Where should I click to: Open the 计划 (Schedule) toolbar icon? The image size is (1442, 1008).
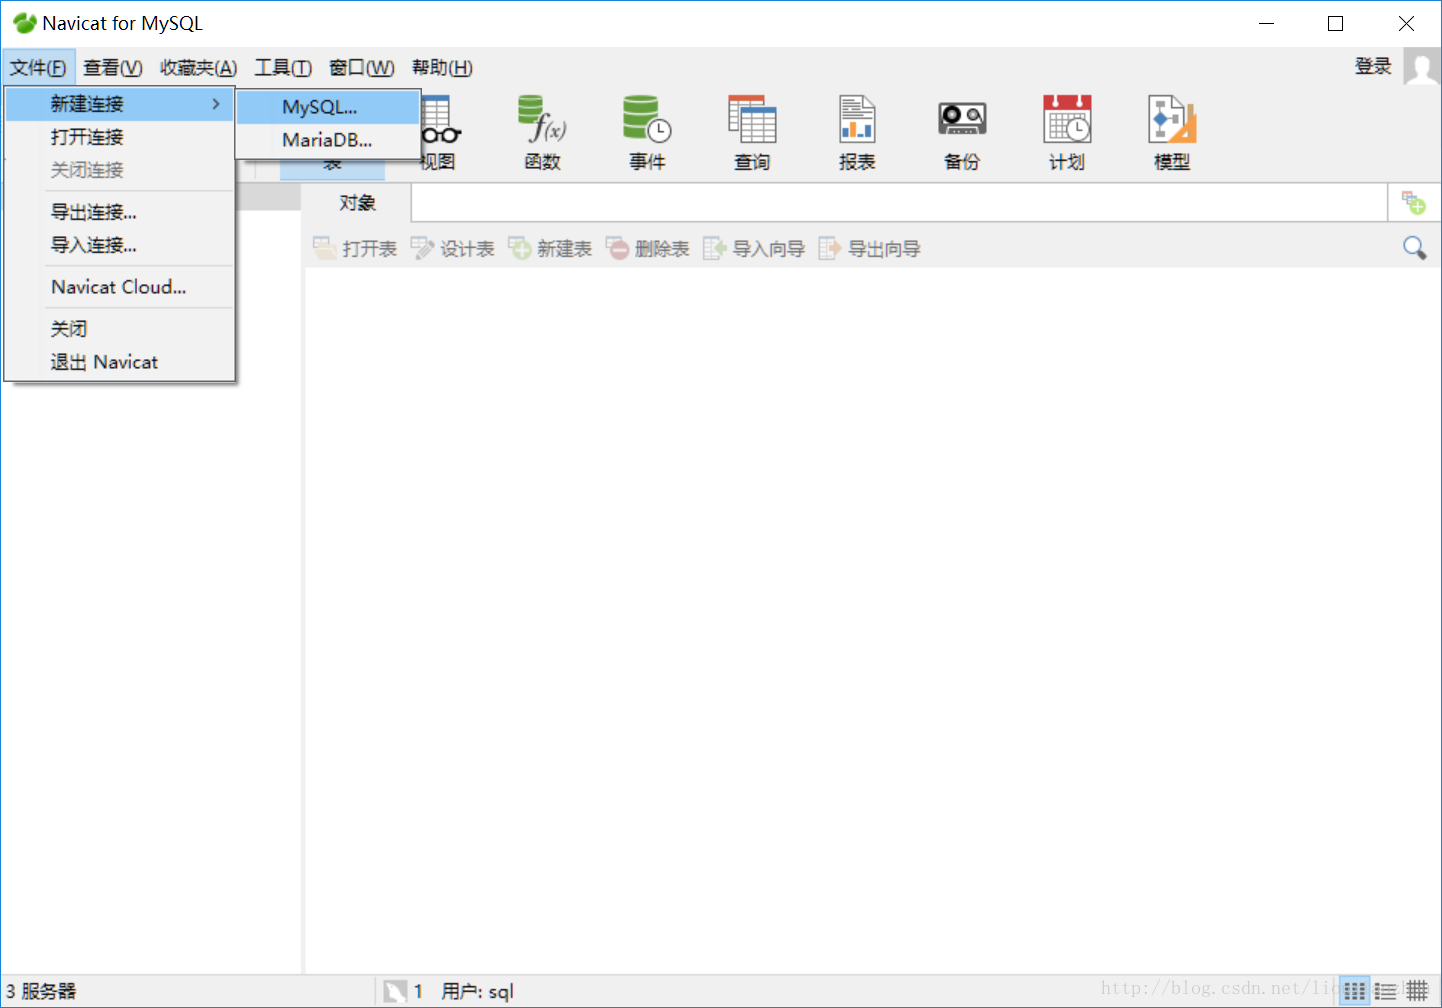(x=1067, y=133)
